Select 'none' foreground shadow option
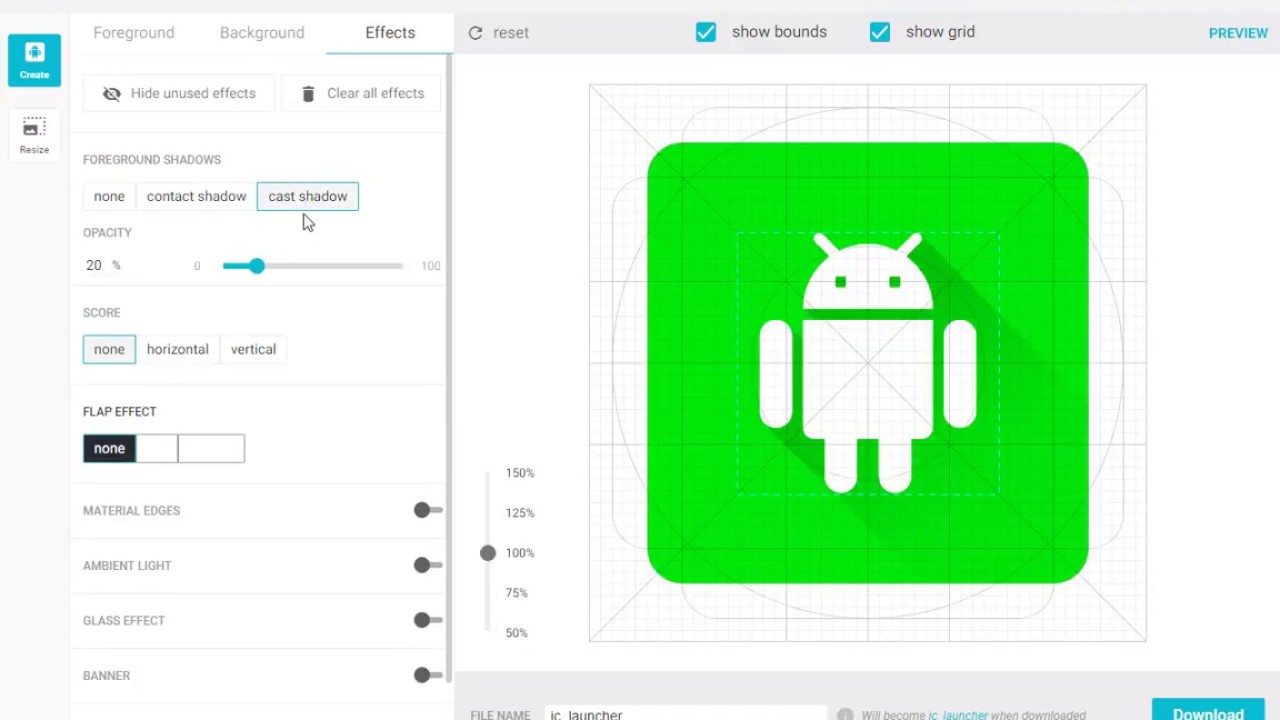This screenshot has width=1280, height=720. (109, 196)
